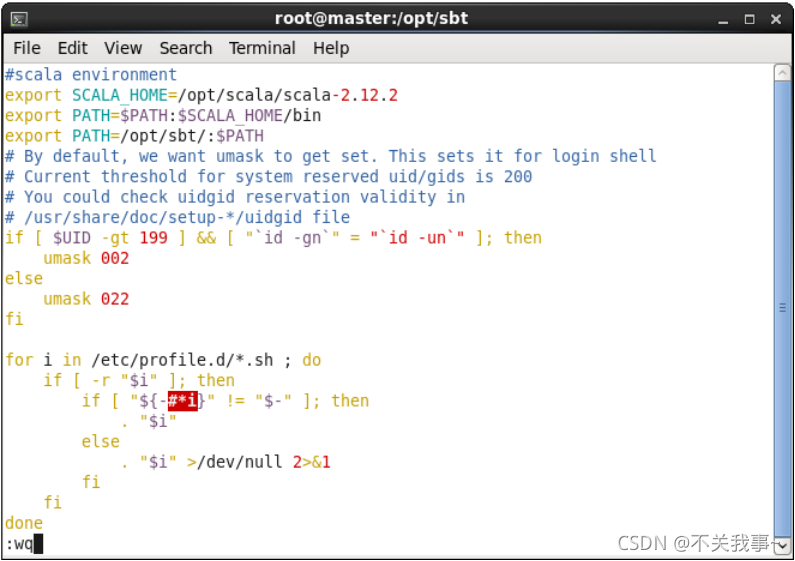795x561 pixels.
Task: Close the root@master terminal window
Action: click(776, 19)
